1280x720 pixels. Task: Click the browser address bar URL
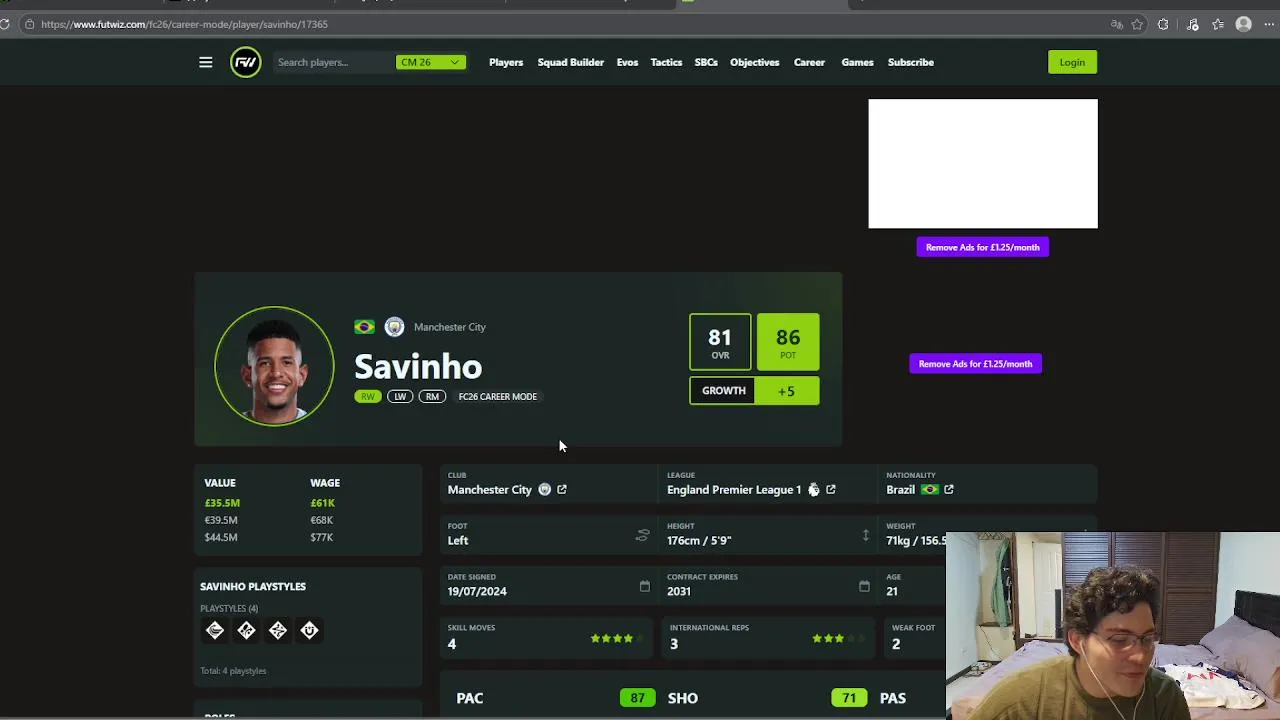tap(184, 24)
